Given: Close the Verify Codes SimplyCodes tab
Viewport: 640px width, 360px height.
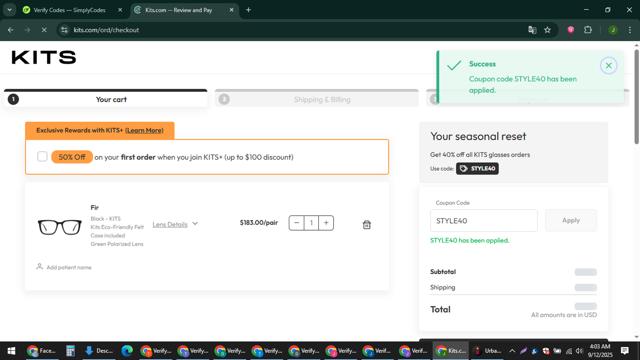Looking at the screenshot, I should (120, 10).
